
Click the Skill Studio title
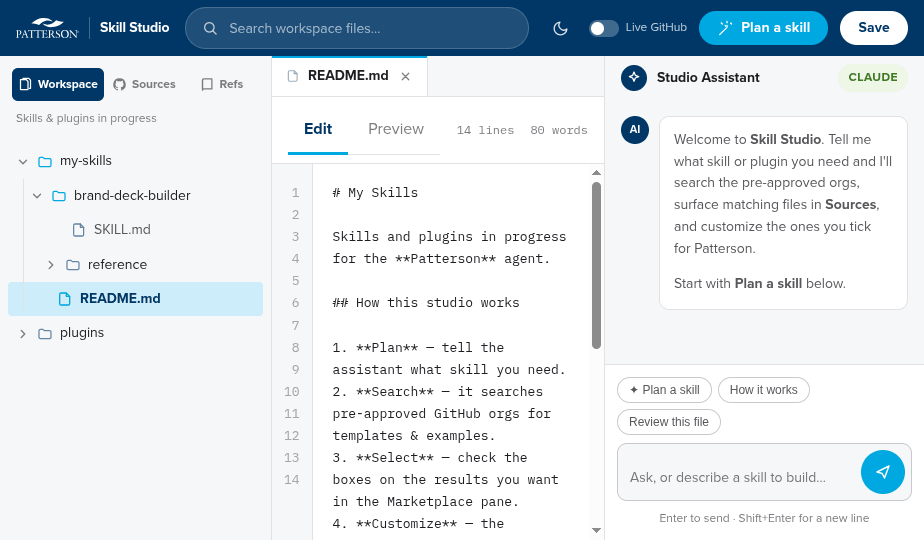(x=134, y=28)
